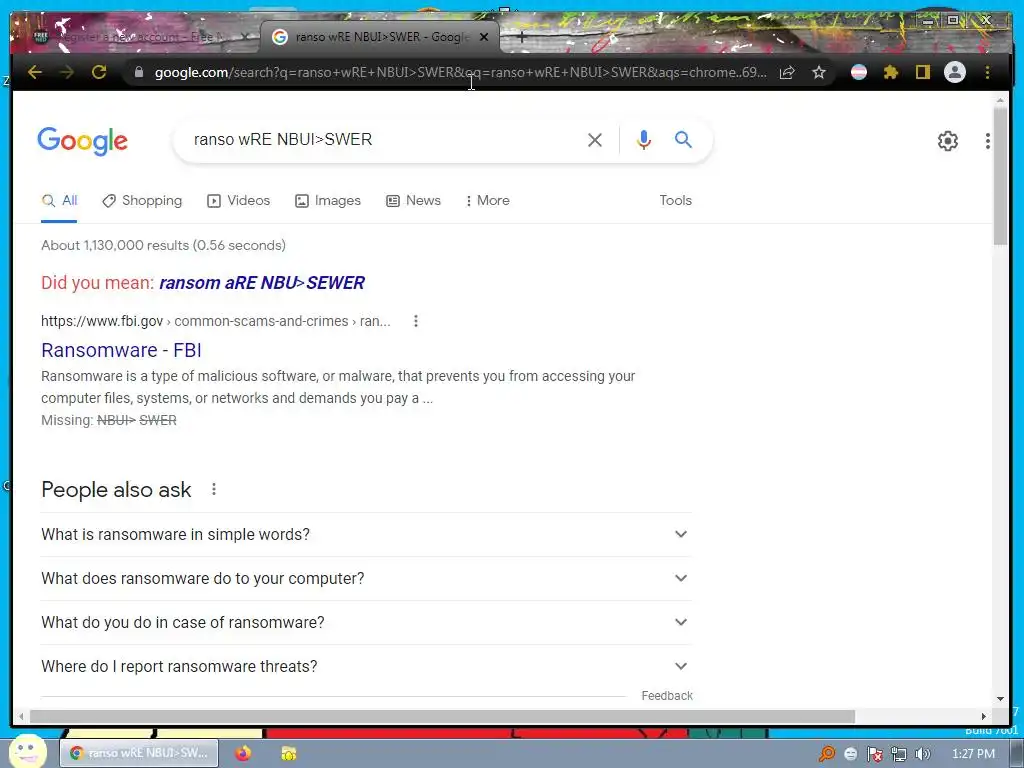Open the Chrome extensions puzzle icon
This screenshot has width=1024, height=768.
point(891,72)
